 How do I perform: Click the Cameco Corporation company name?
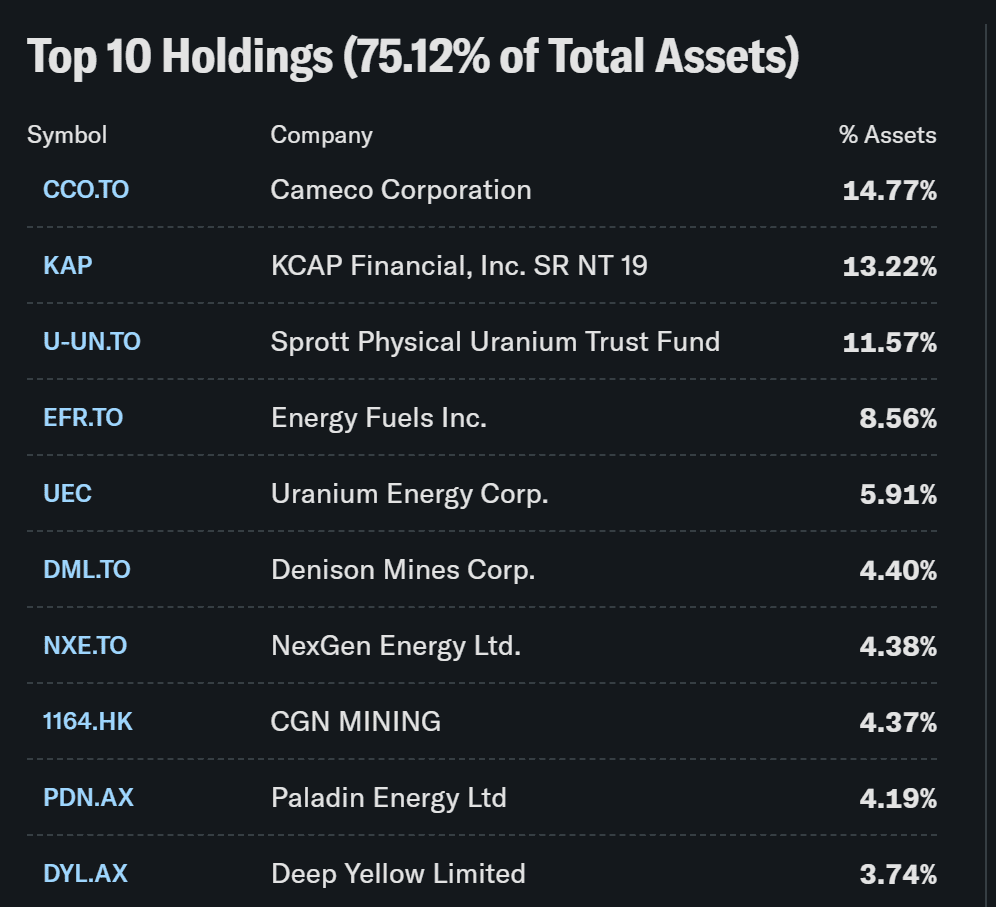pos(401,190)
